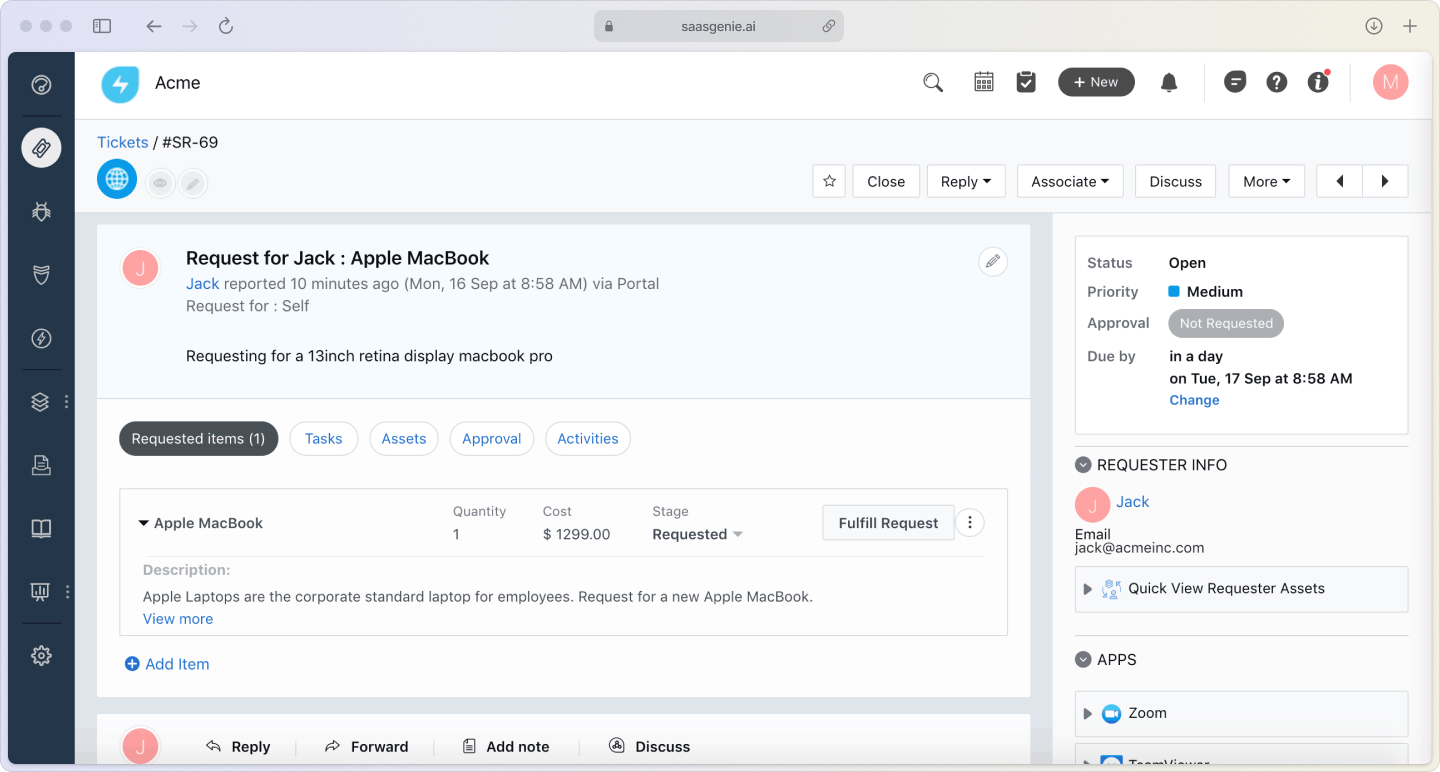Open Assets submenu dots in sidebar

[67, 402]
